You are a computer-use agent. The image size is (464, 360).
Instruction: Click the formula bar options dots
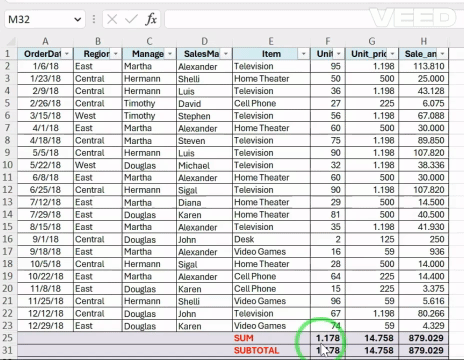[94, 19]
